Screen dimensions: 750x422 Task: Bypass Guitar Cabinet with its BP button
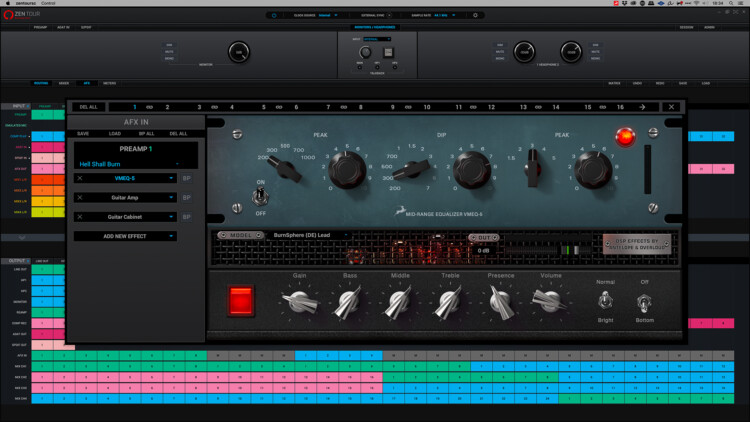coord(187,217)
